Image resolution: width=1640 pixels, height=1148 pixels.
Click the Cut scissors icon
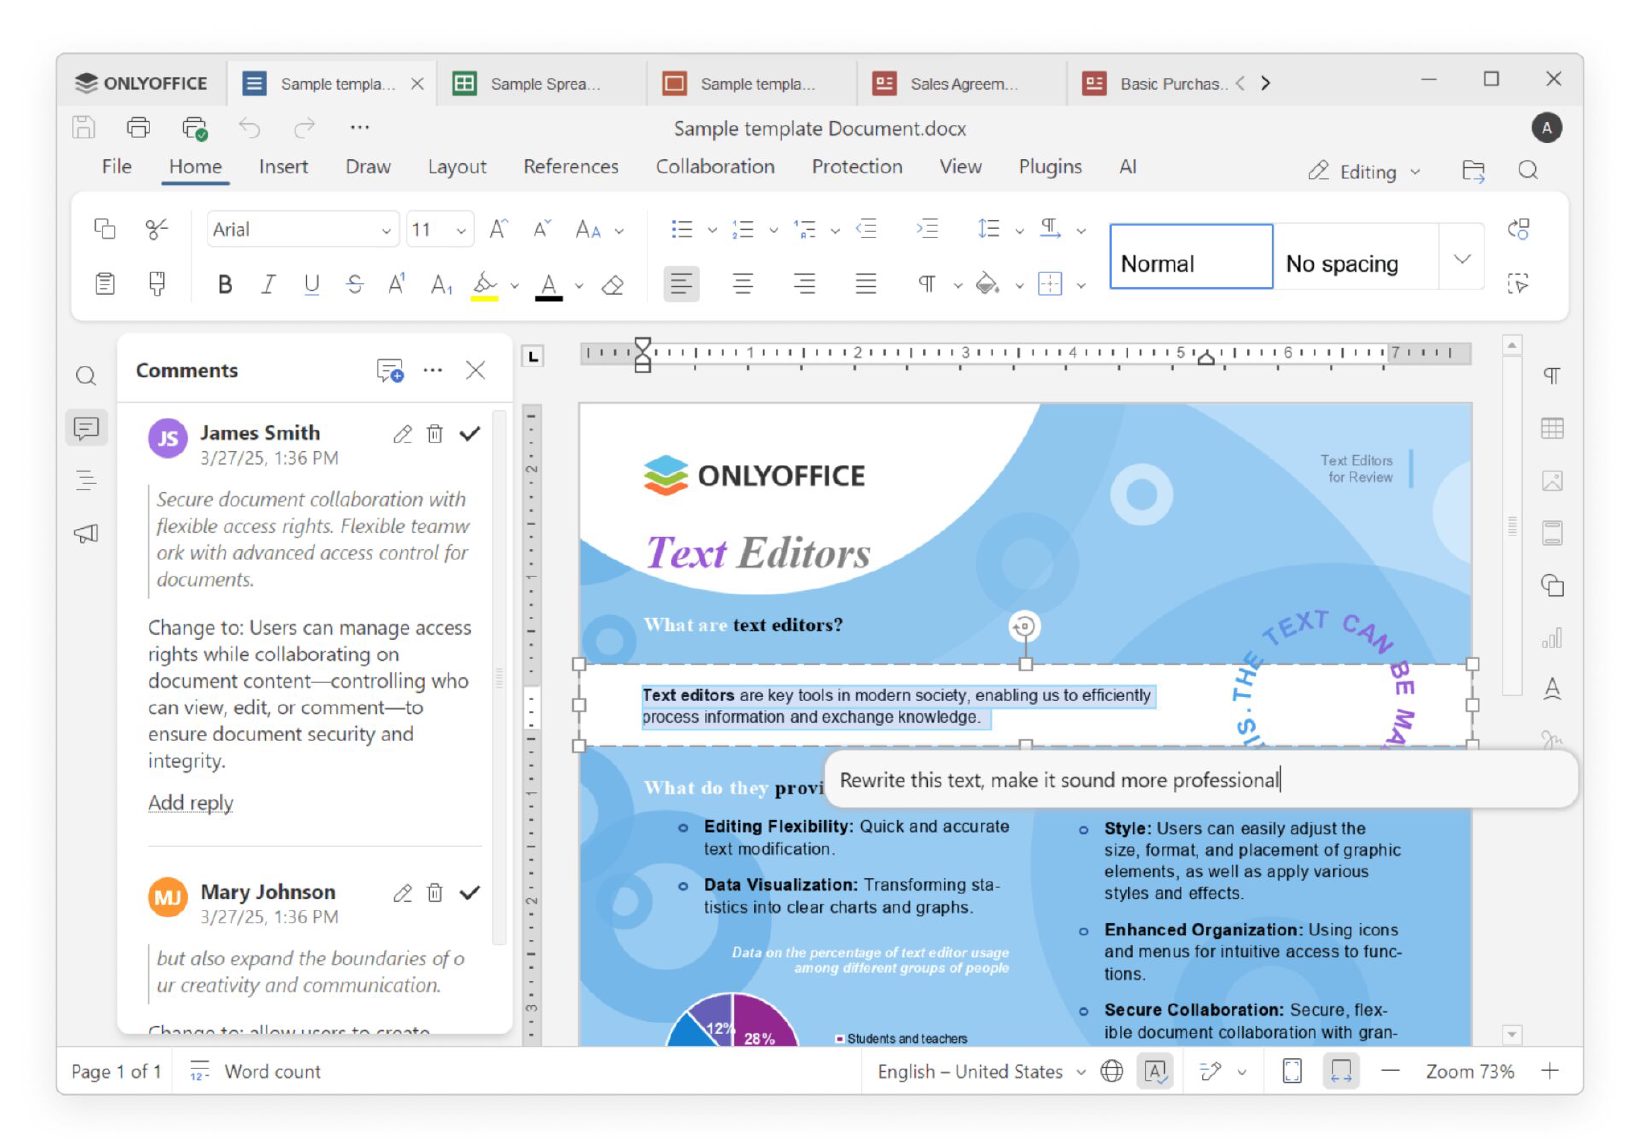tap(157, 229)
